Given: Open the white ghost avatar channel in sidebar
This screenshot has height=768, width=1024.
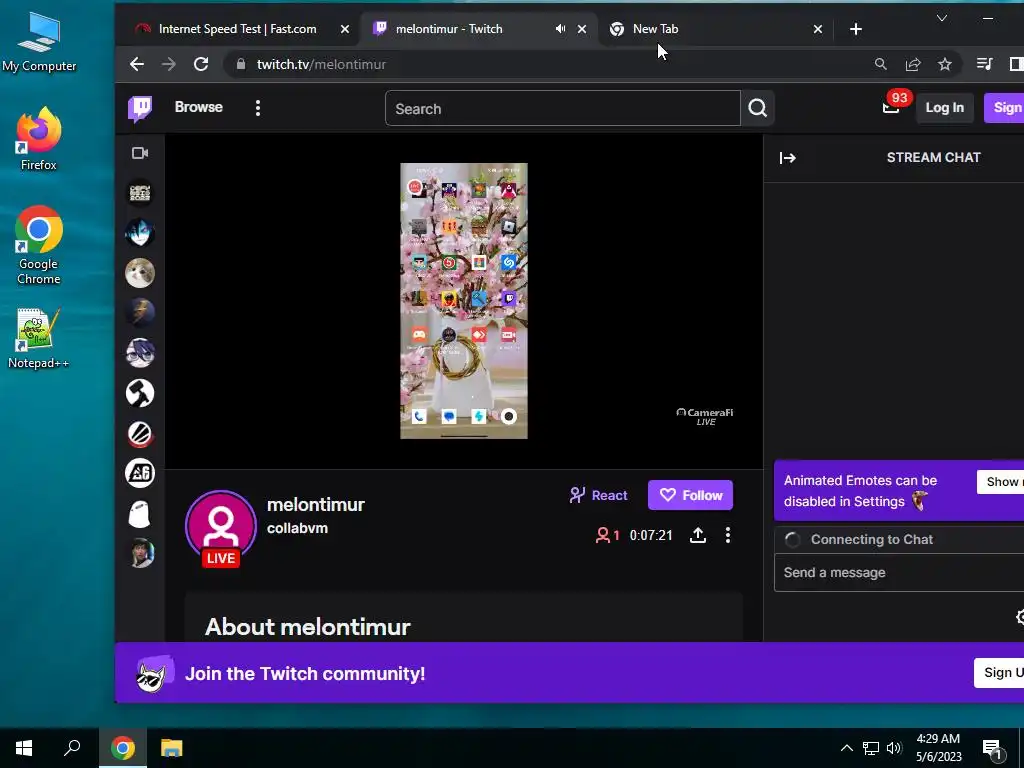Looking at the screenshot, I should pyautogui.click(x=140, y=514).
